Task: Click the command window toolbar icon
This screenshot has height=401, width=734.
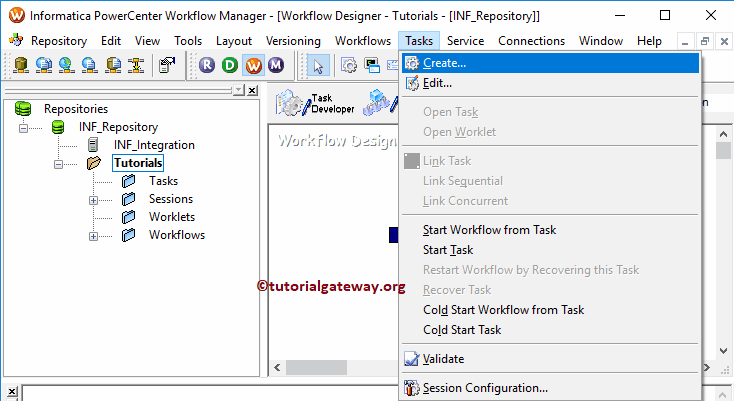Action: tap(372, 65)
